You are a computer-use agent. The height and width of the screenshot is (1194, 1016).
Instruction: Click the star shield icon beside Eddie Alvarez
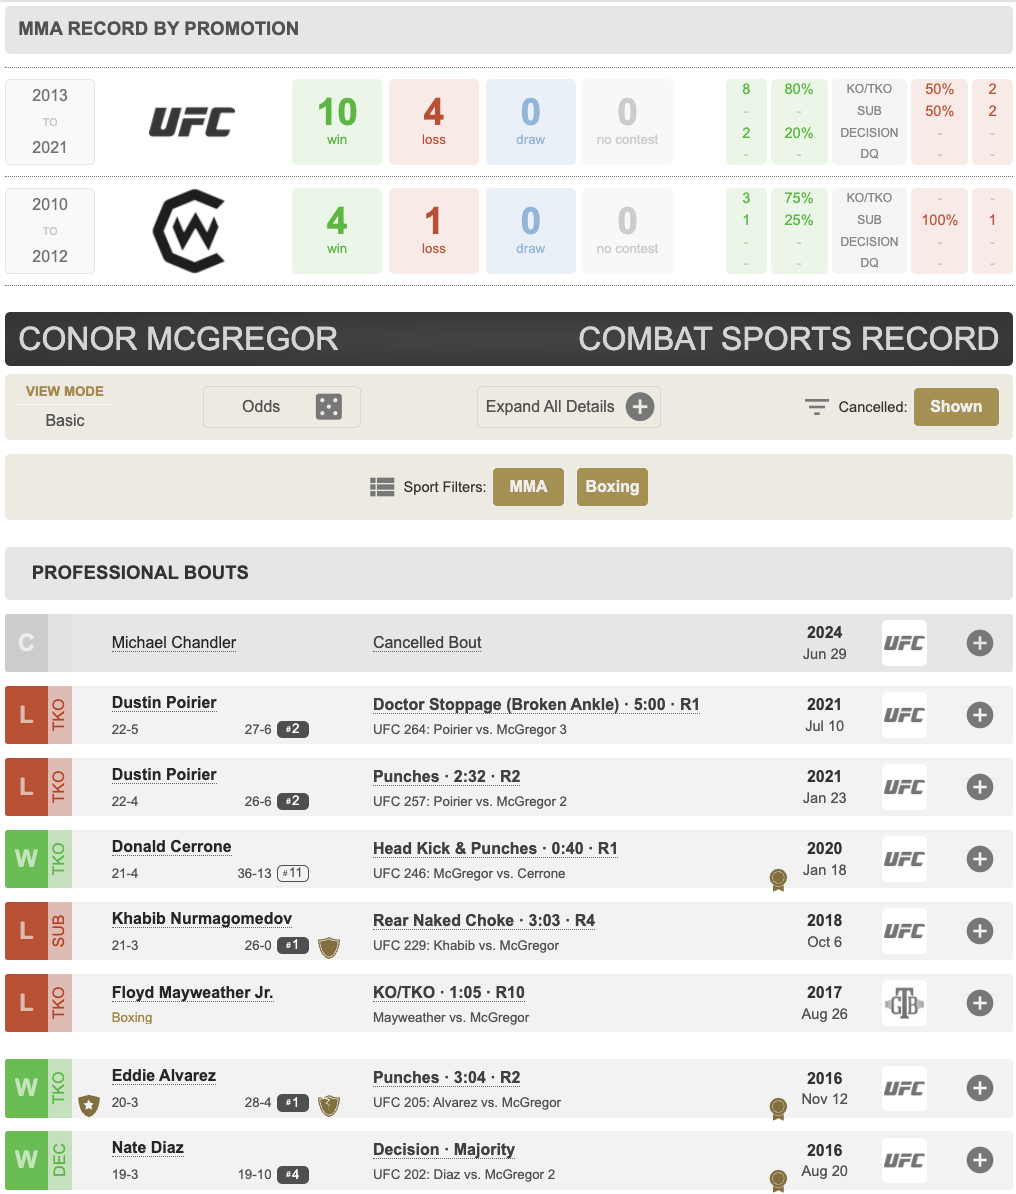tap(89, 1105)
